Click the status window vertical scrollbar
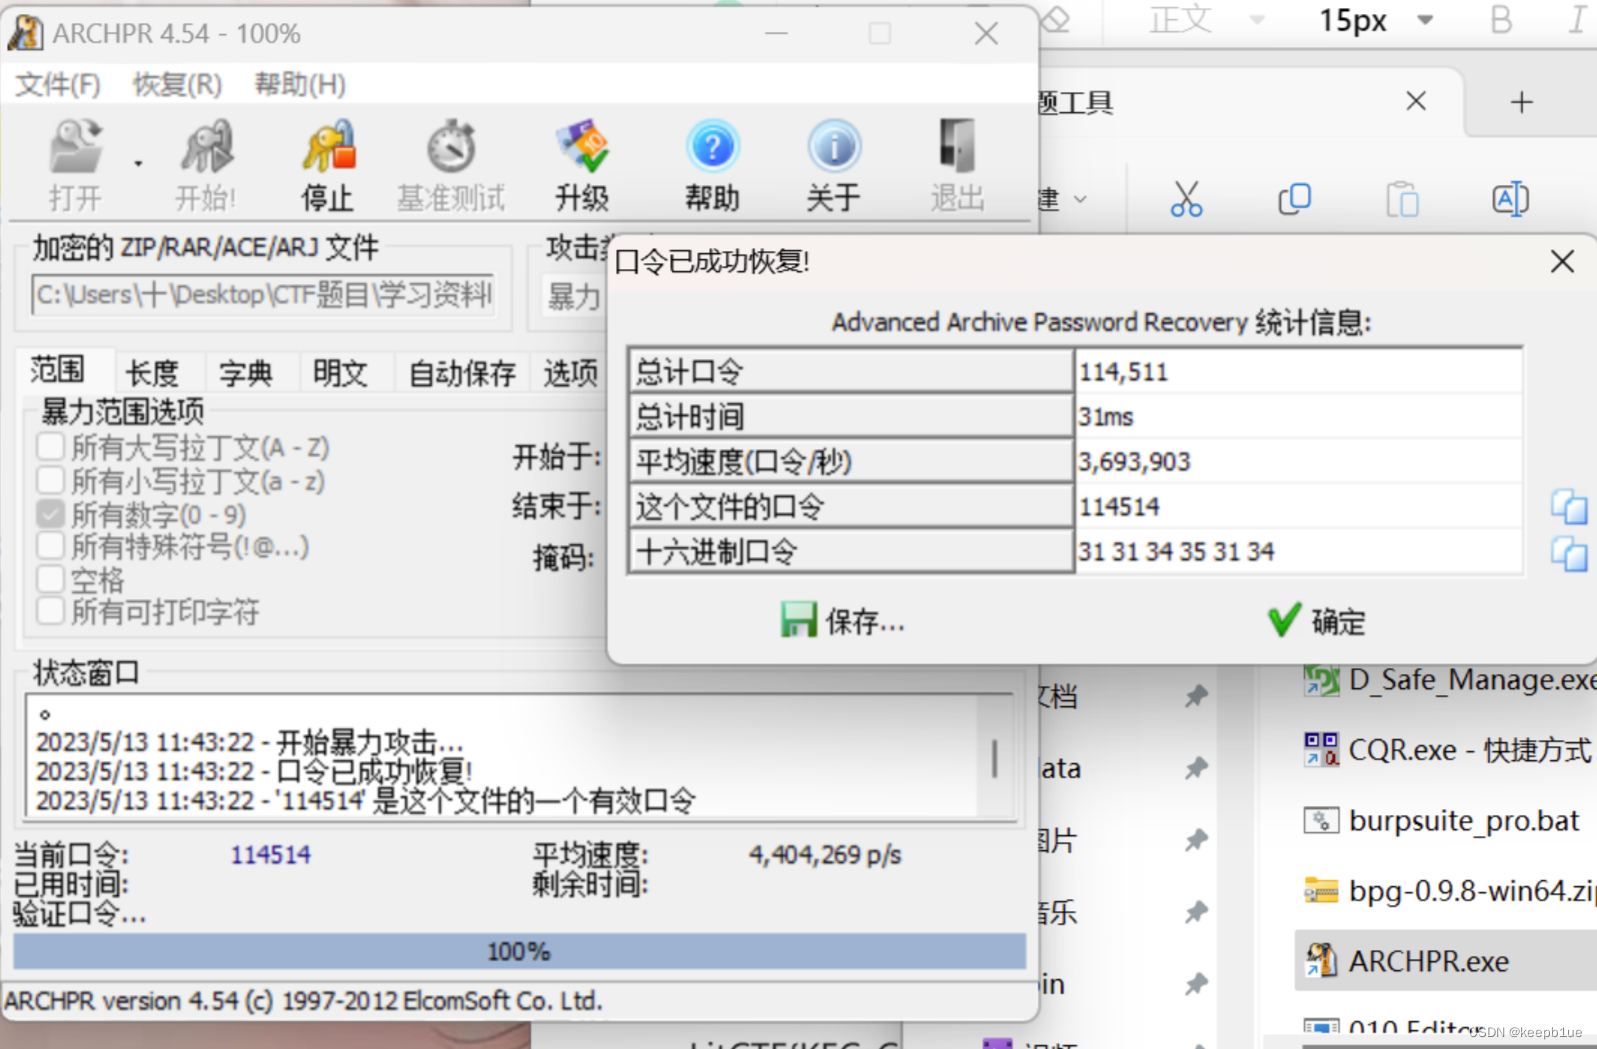Screen dimensions: 1597x1049 pyautogui.click(x=995, y=757)
